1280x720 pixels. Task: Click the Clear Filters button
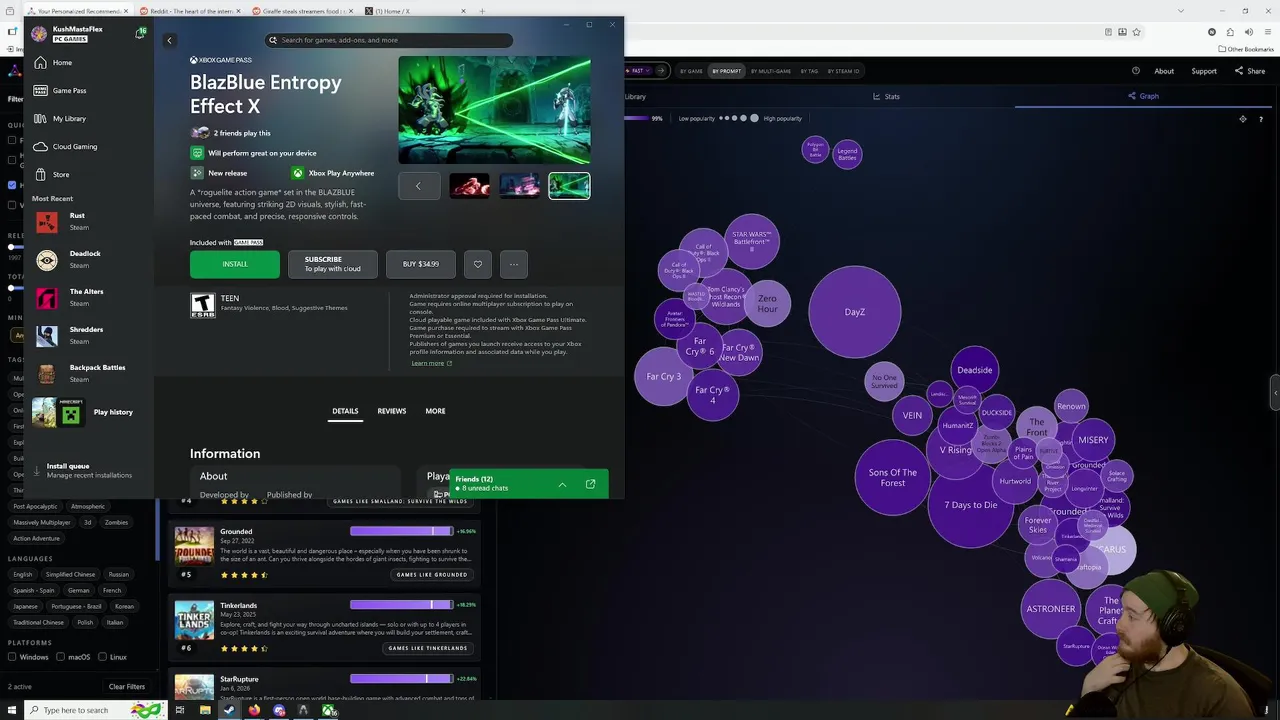pos(127,687)
